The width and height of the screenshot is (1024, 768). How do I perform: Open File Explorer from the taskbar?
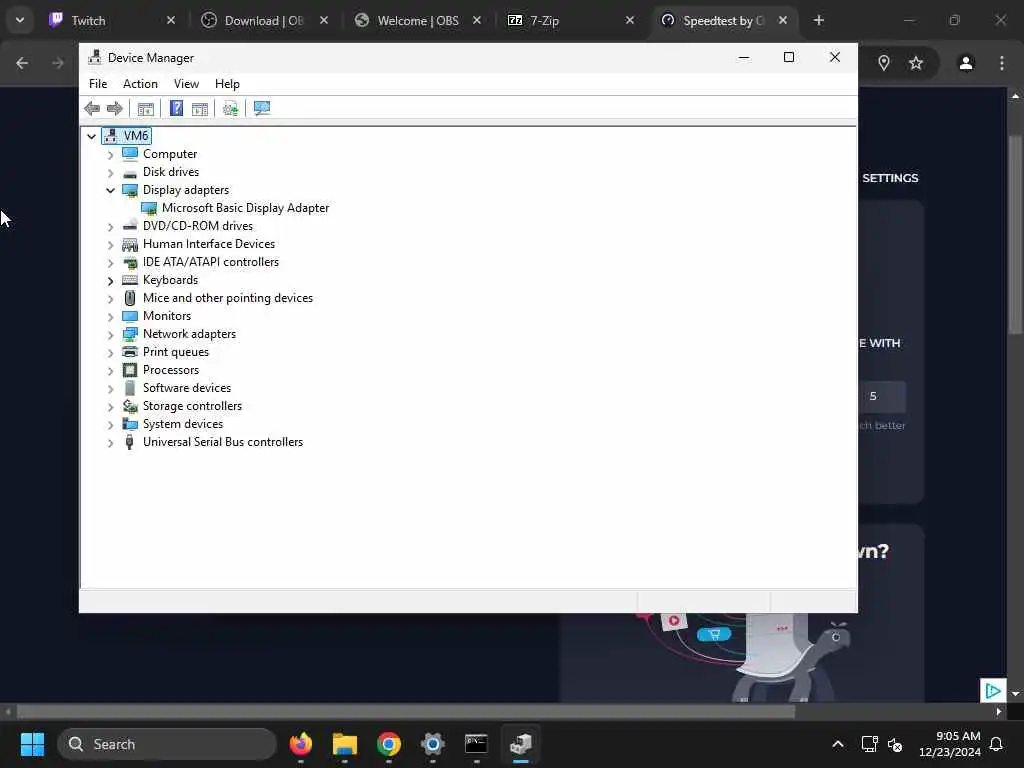point(345,744)
